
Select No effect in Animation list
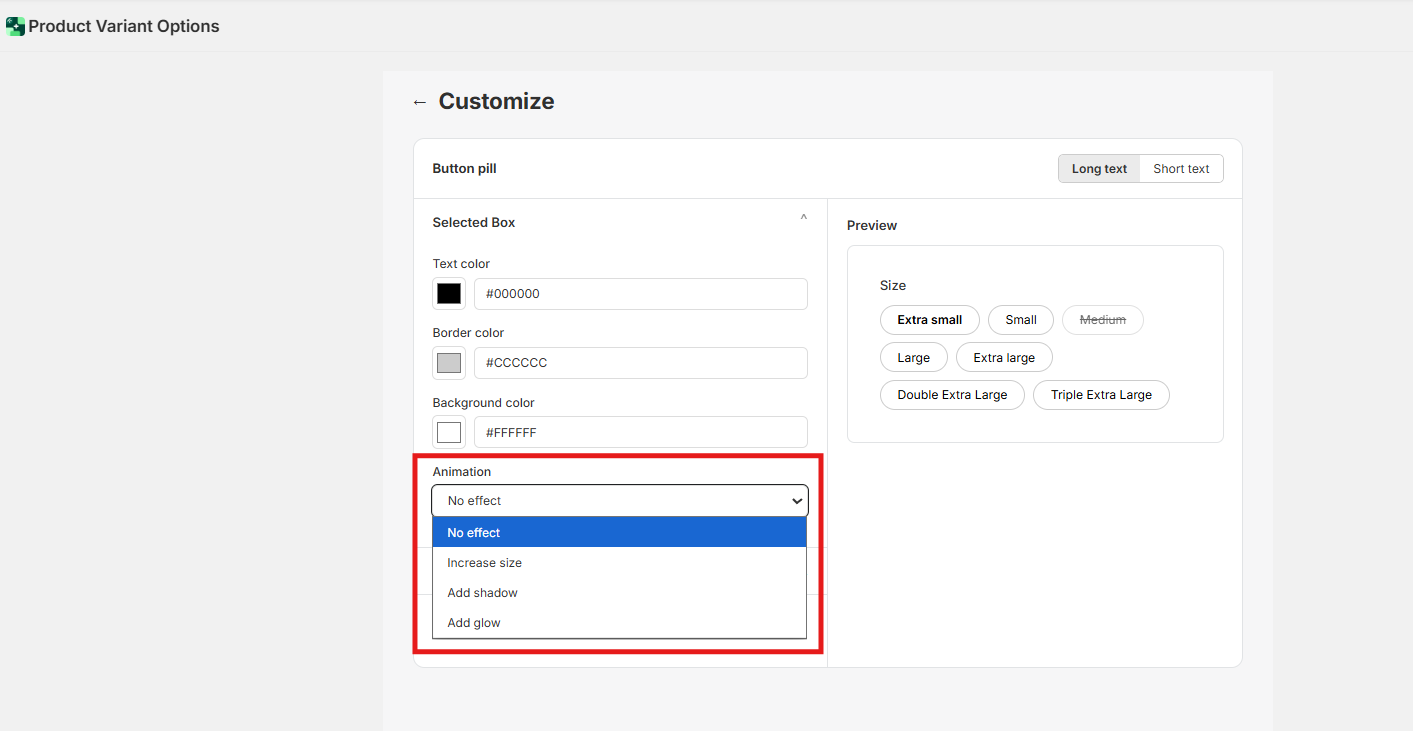[619, 533]
